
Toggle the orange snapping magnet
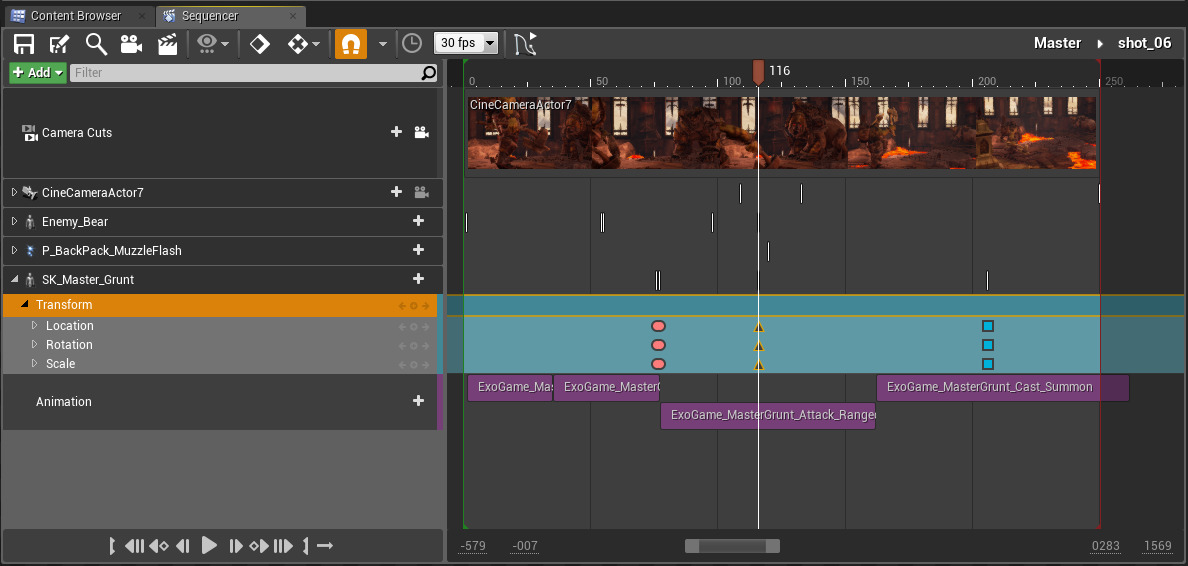tap(350, 43)
